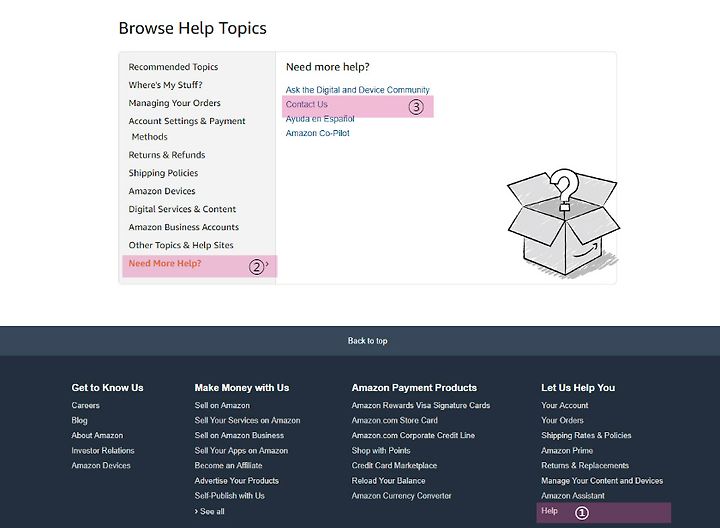This screenshot has height=528, width=720.
Task: Open Sell on Amazon Business link
Action: [239, 435]
